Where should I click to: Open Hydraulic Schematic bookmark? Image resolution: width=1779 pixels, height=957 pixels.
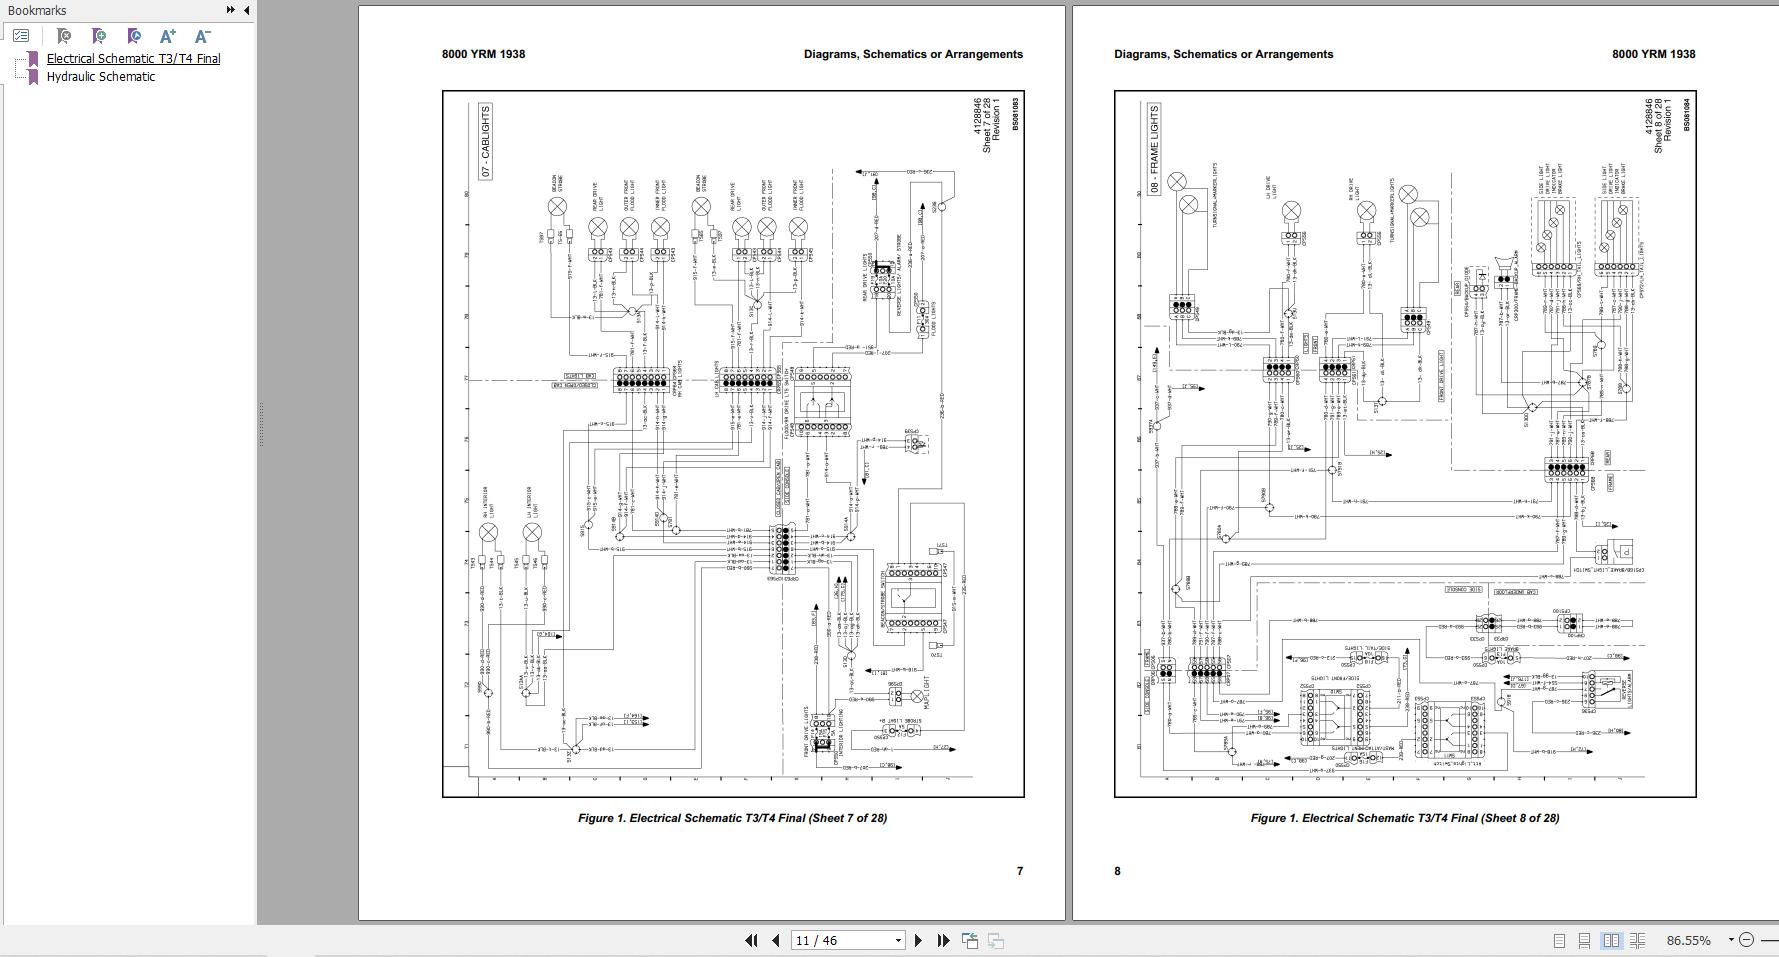pyautogui.click(x=100, y=77)
